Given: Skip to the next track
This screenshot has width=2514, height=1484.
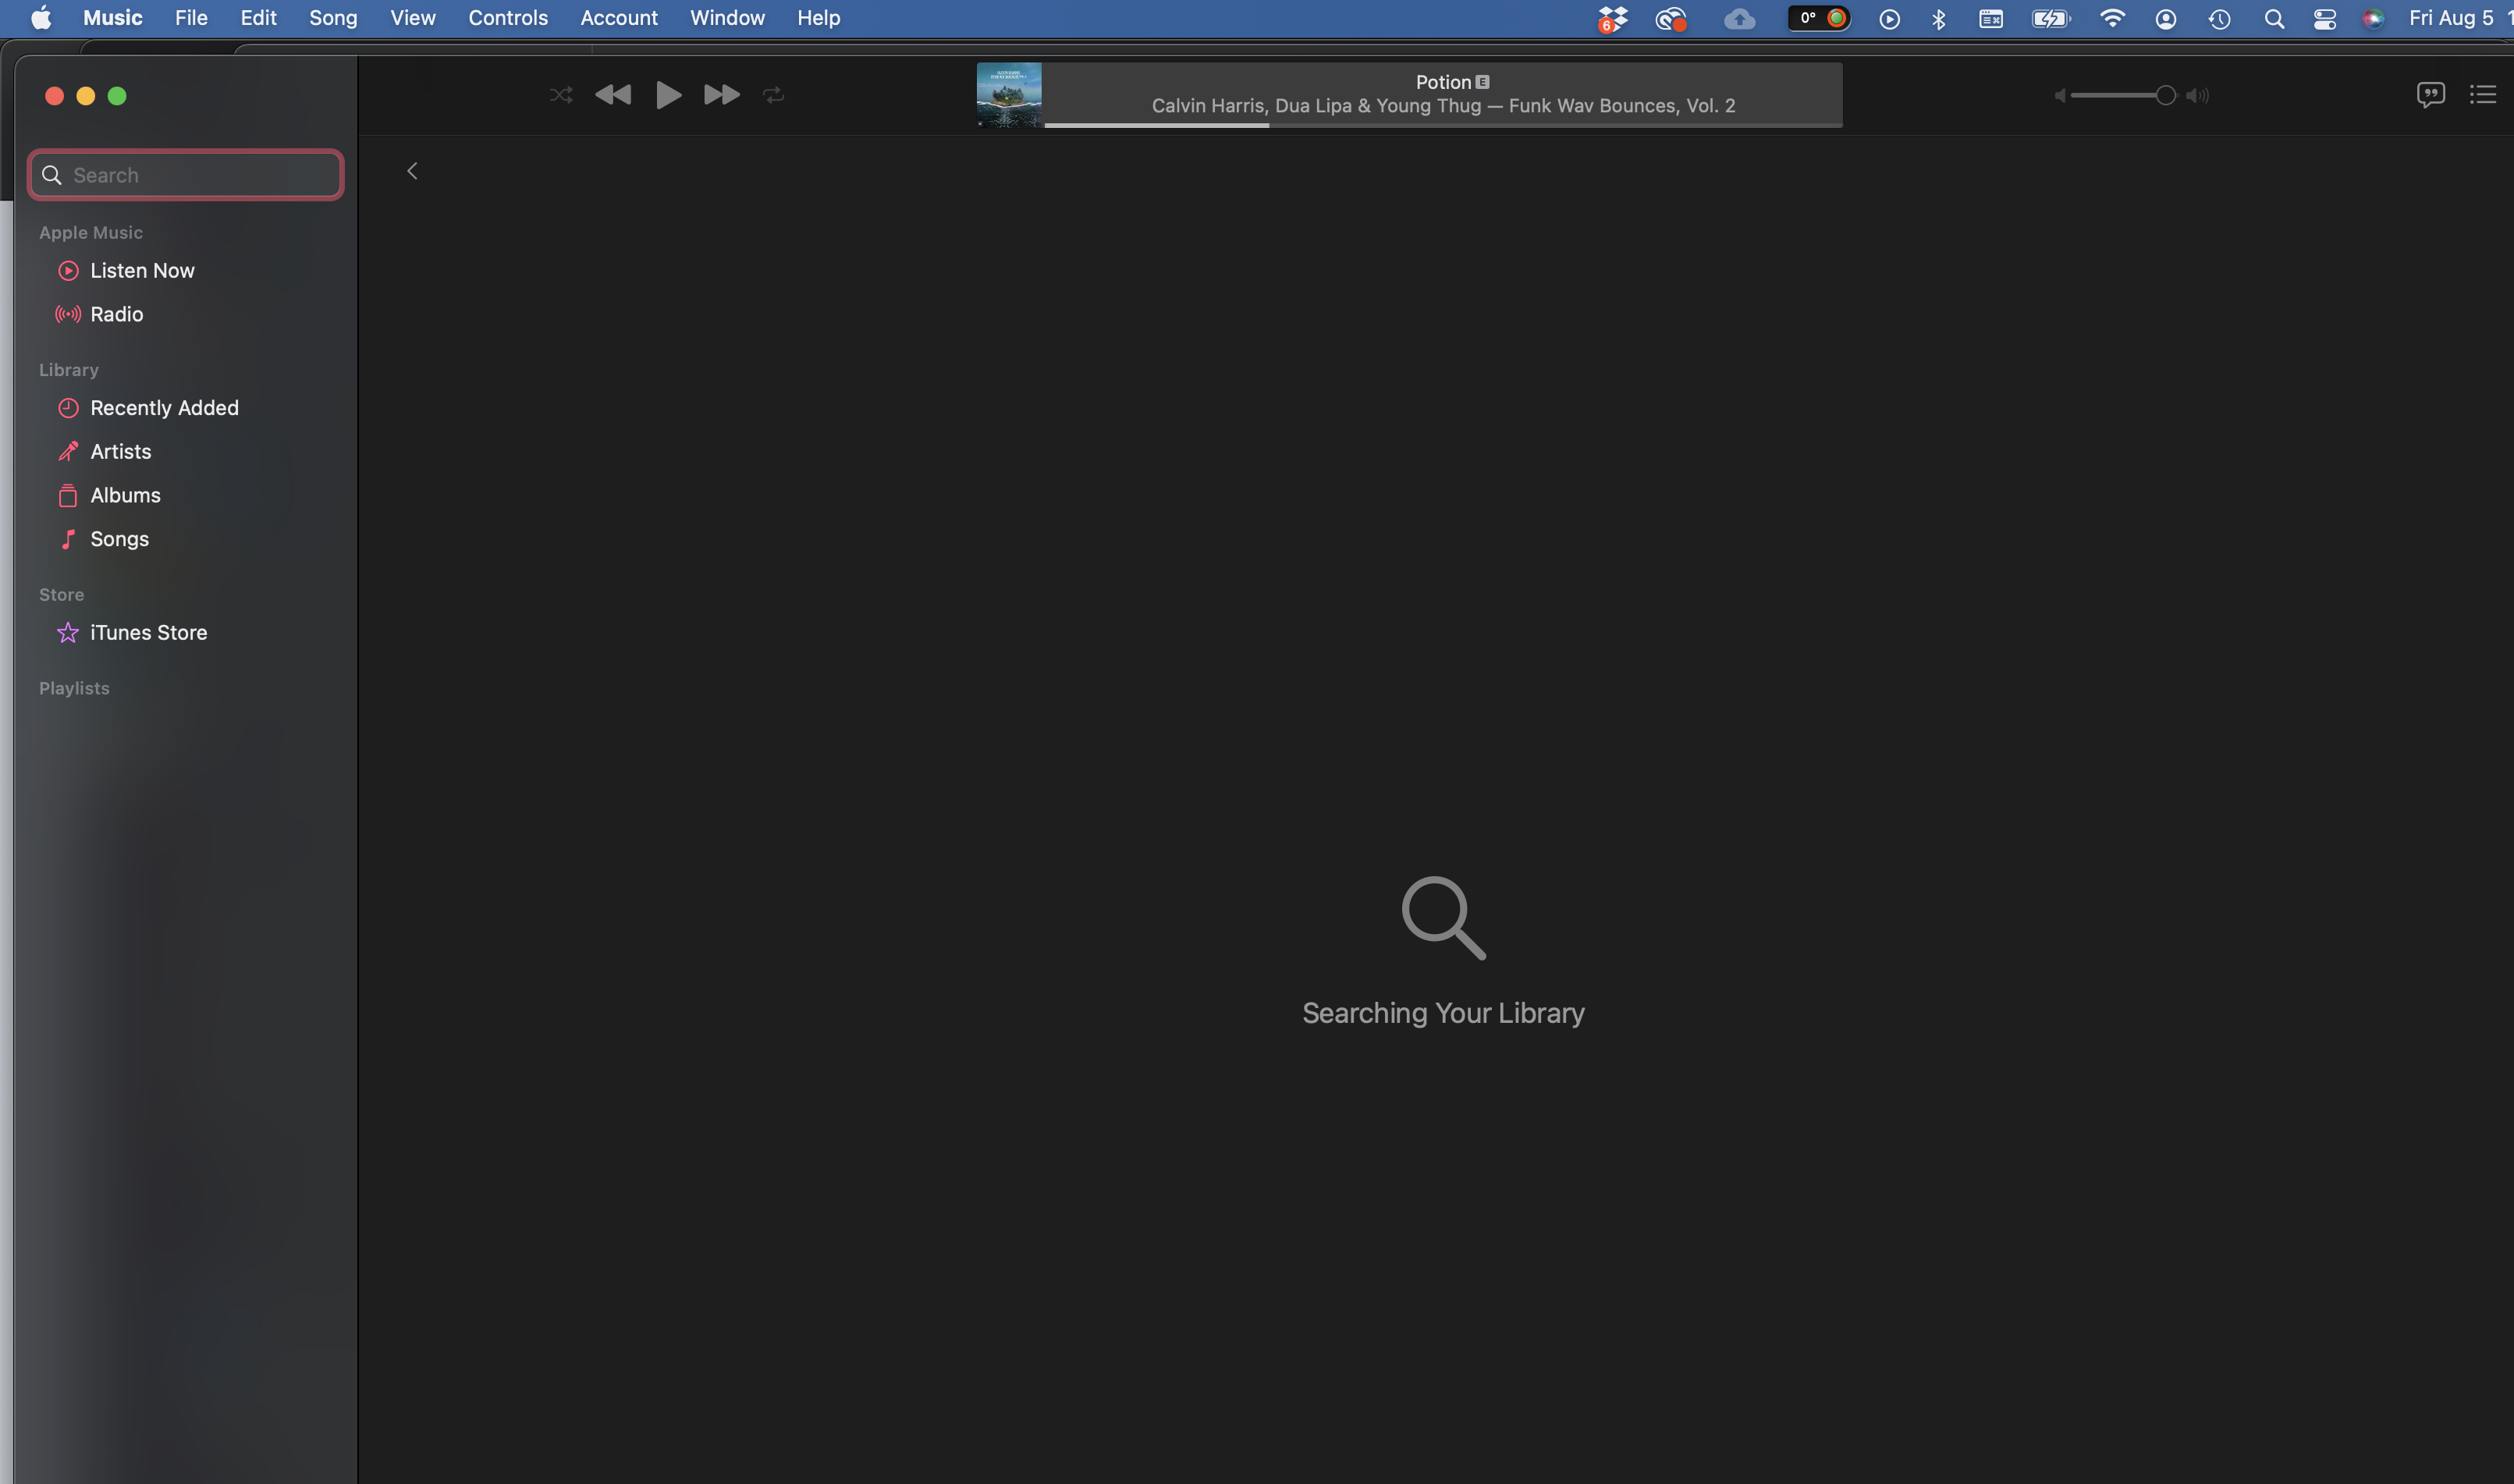Looking at the screenshot, I should (721, 95).
